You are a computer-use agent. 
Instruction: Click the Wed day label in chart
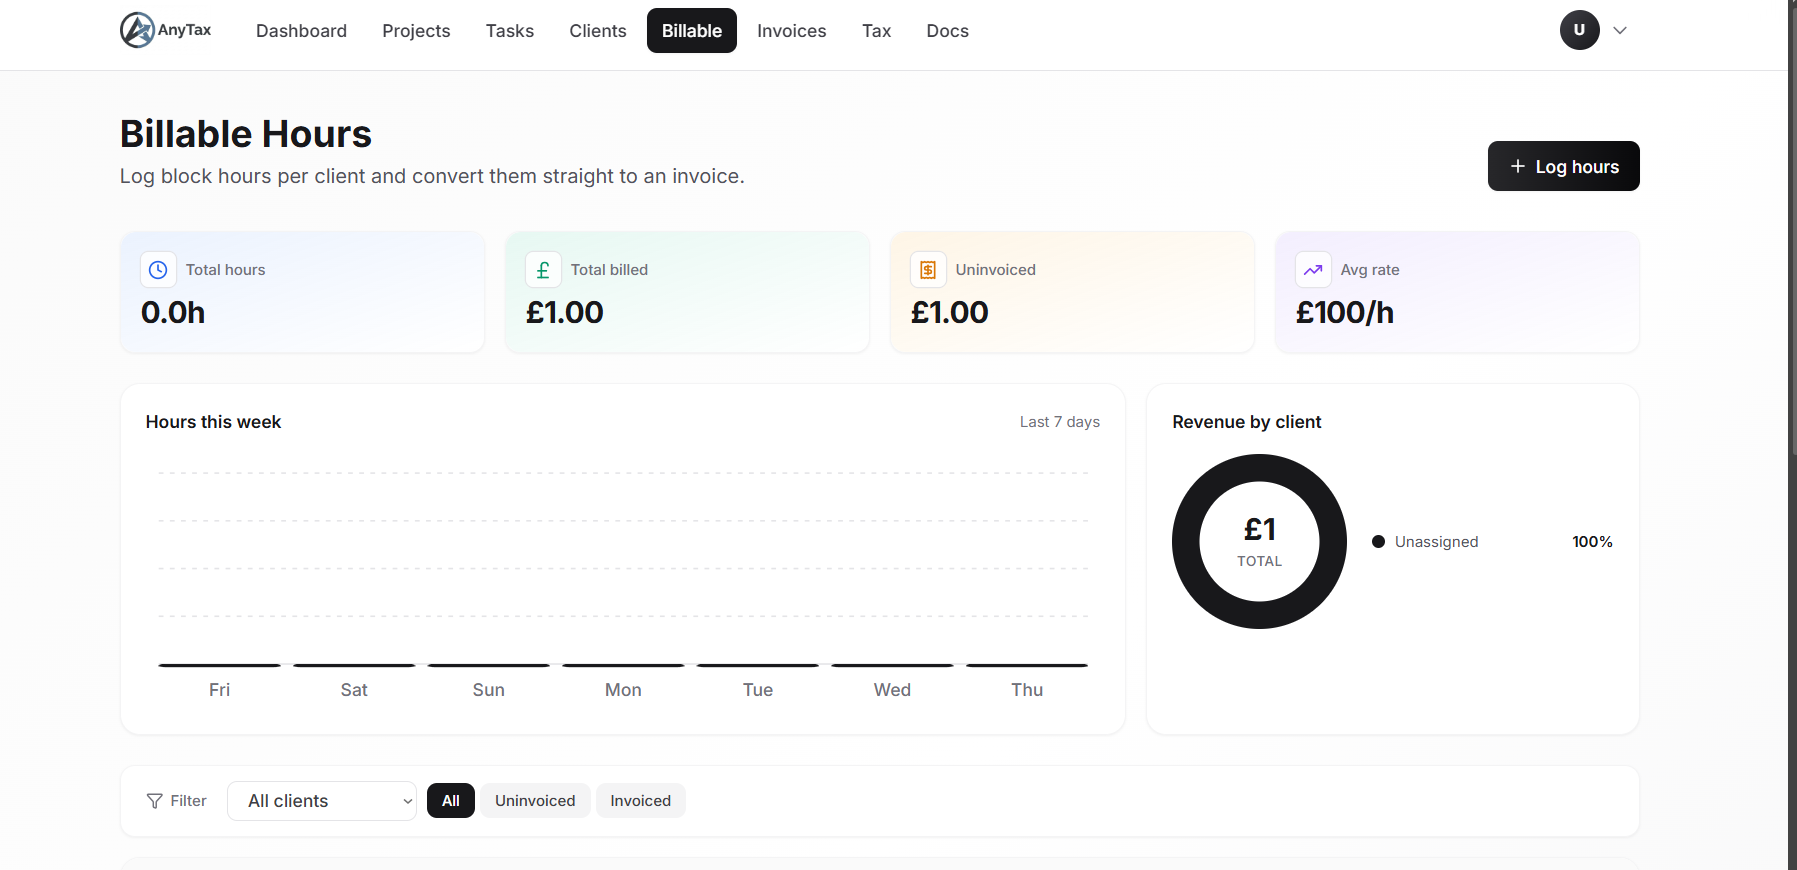(x=892, y=690)
